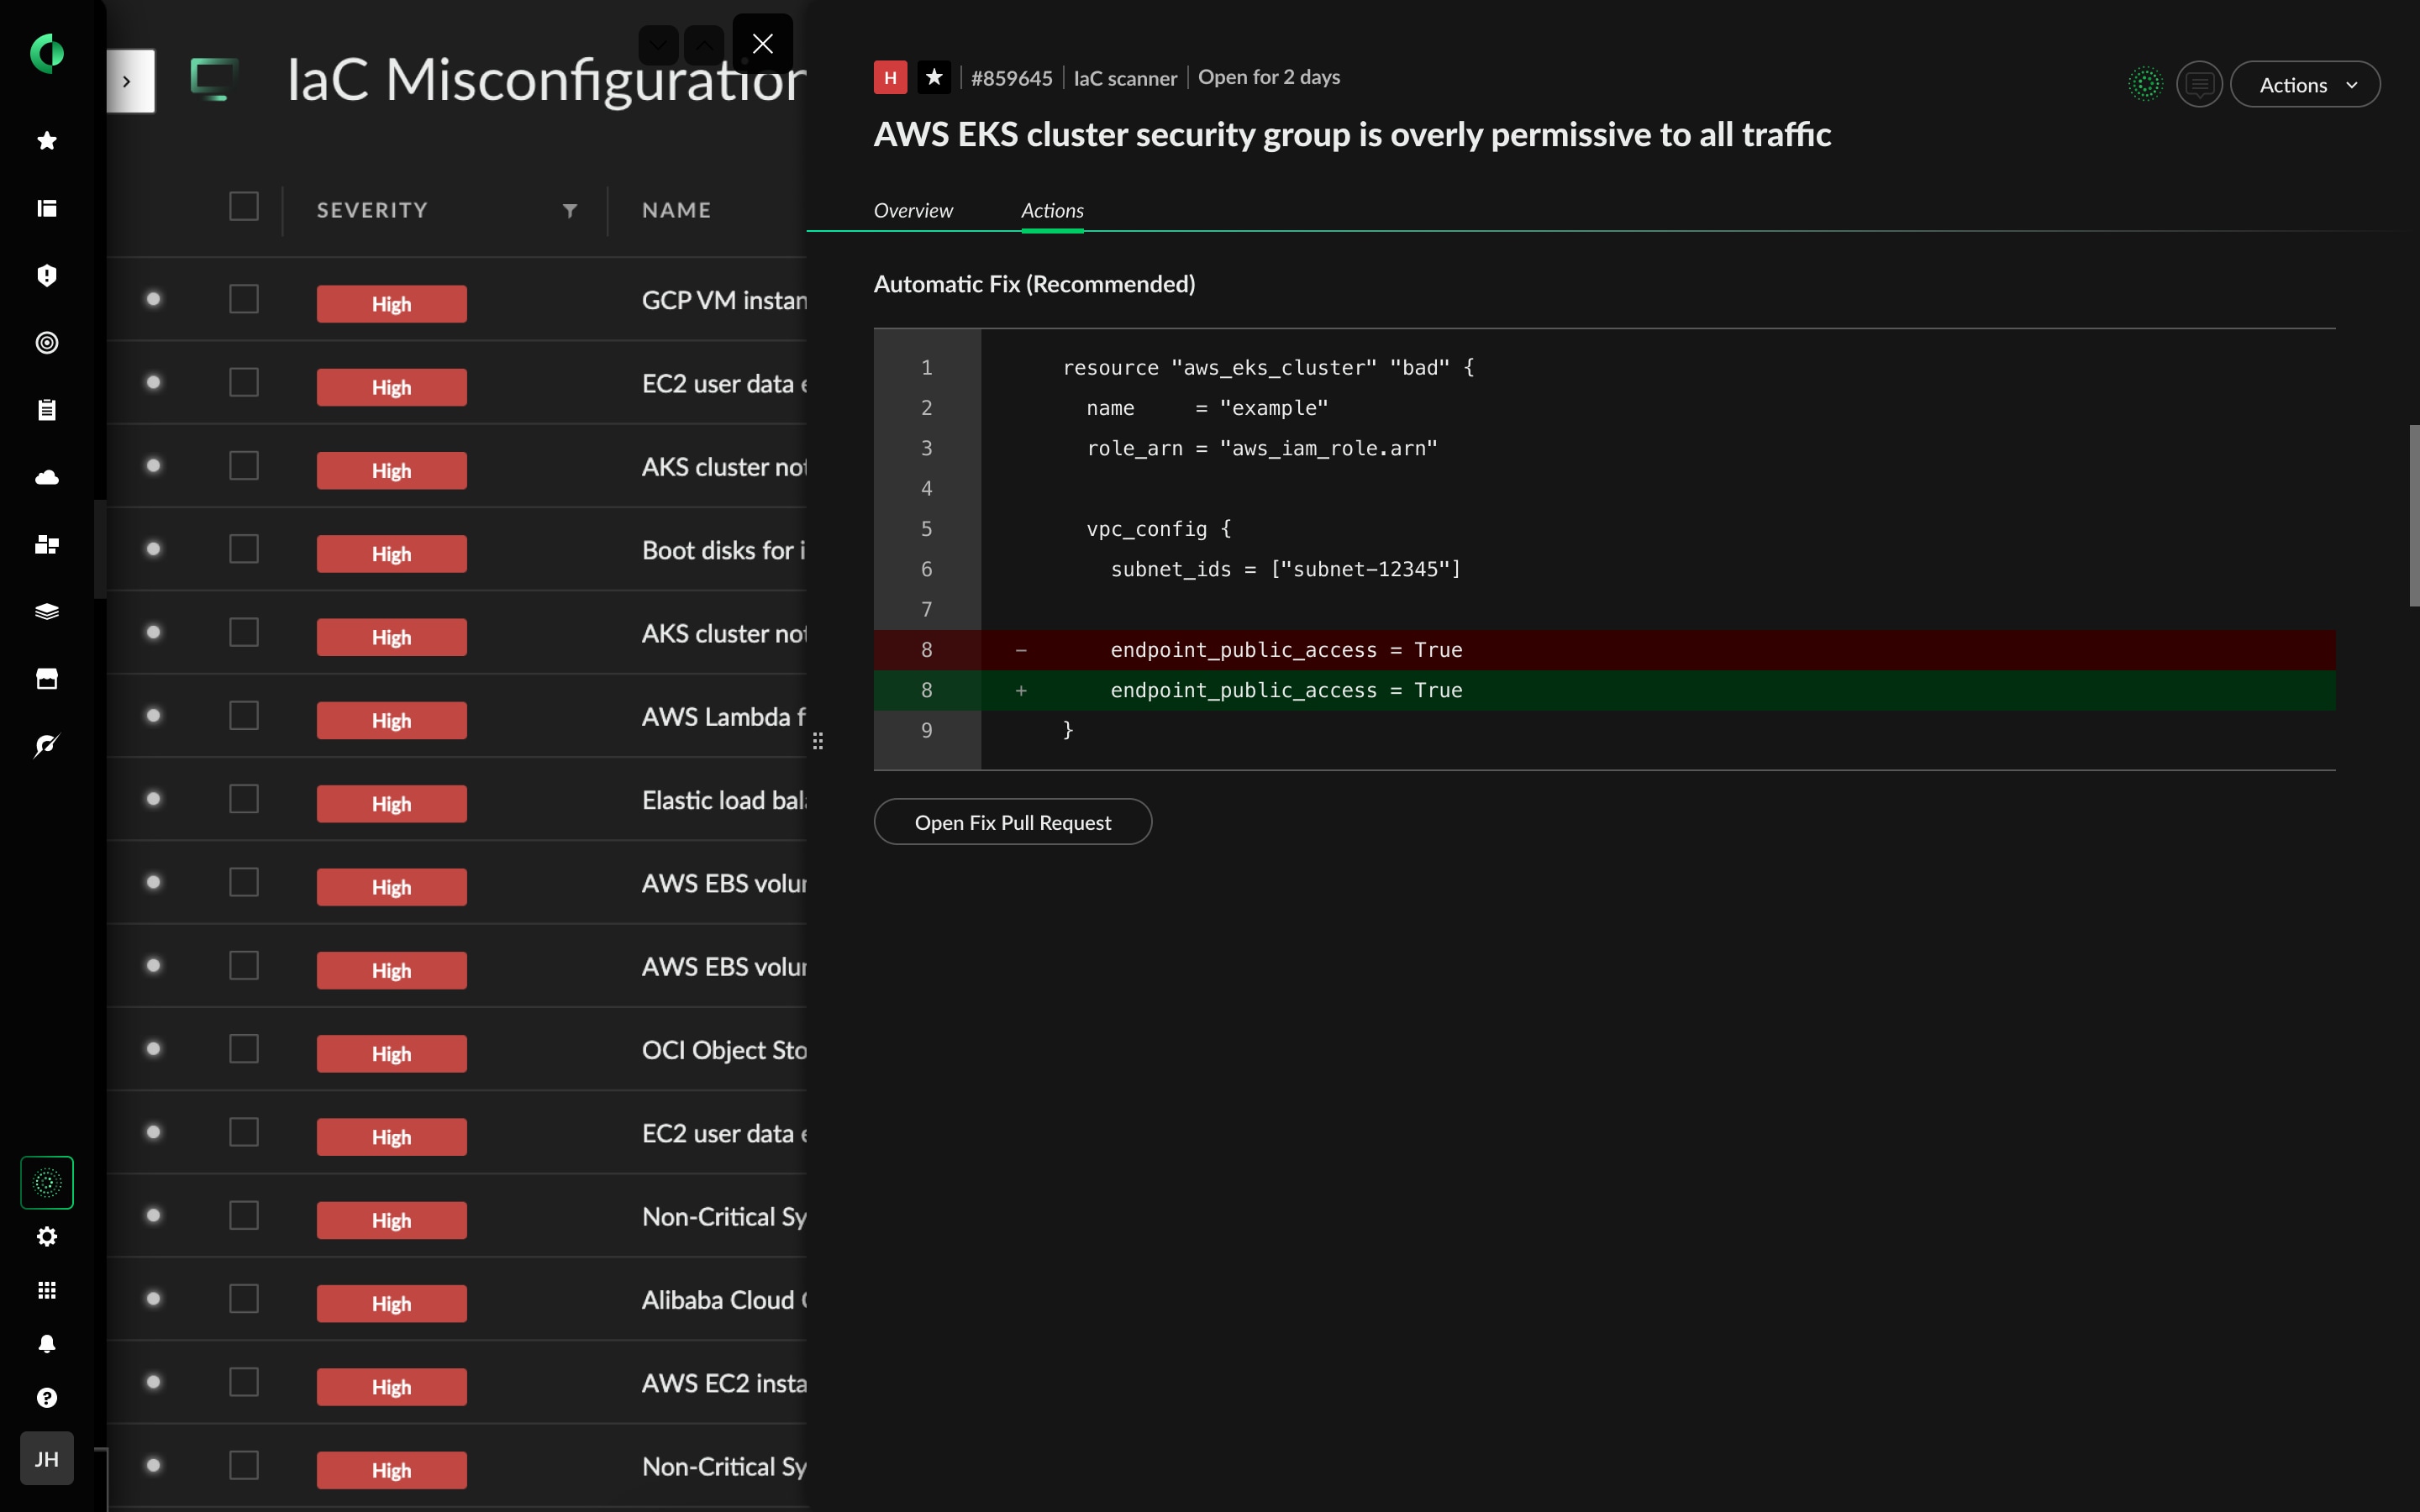Check the checkbox on the GCP VM instance row
The height and width of the screenshot is (1512, 2420).
click(244, 298)
